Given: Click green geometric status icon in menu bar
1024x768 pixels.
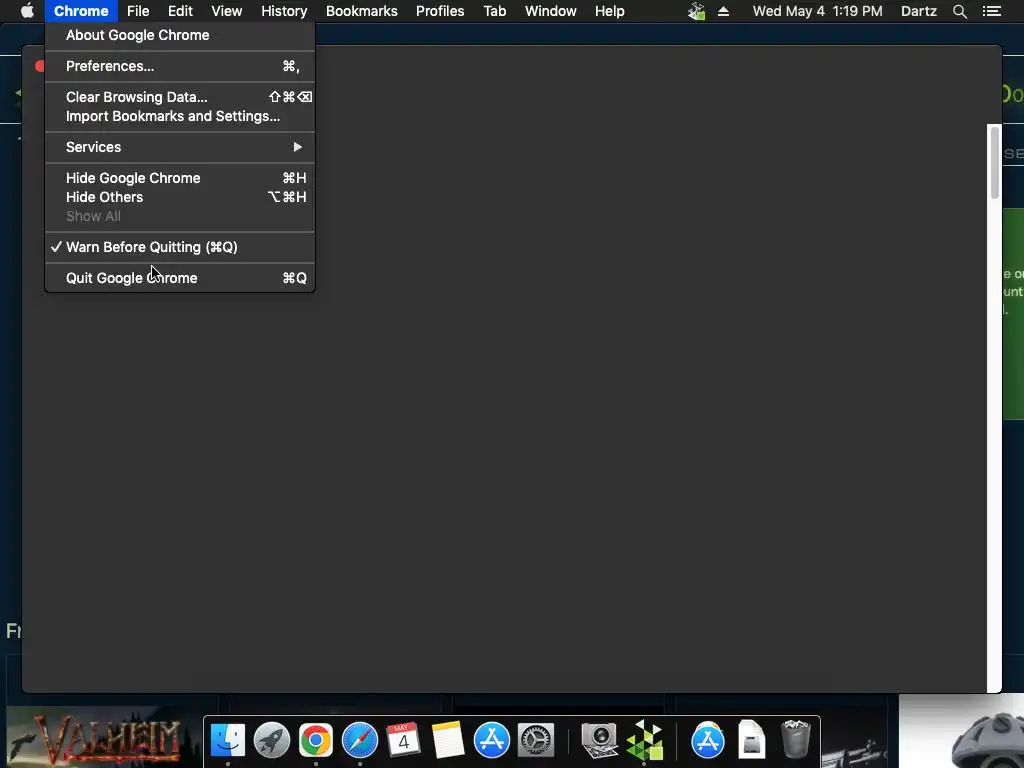Looking at the screenshot, I should (696, 11).
